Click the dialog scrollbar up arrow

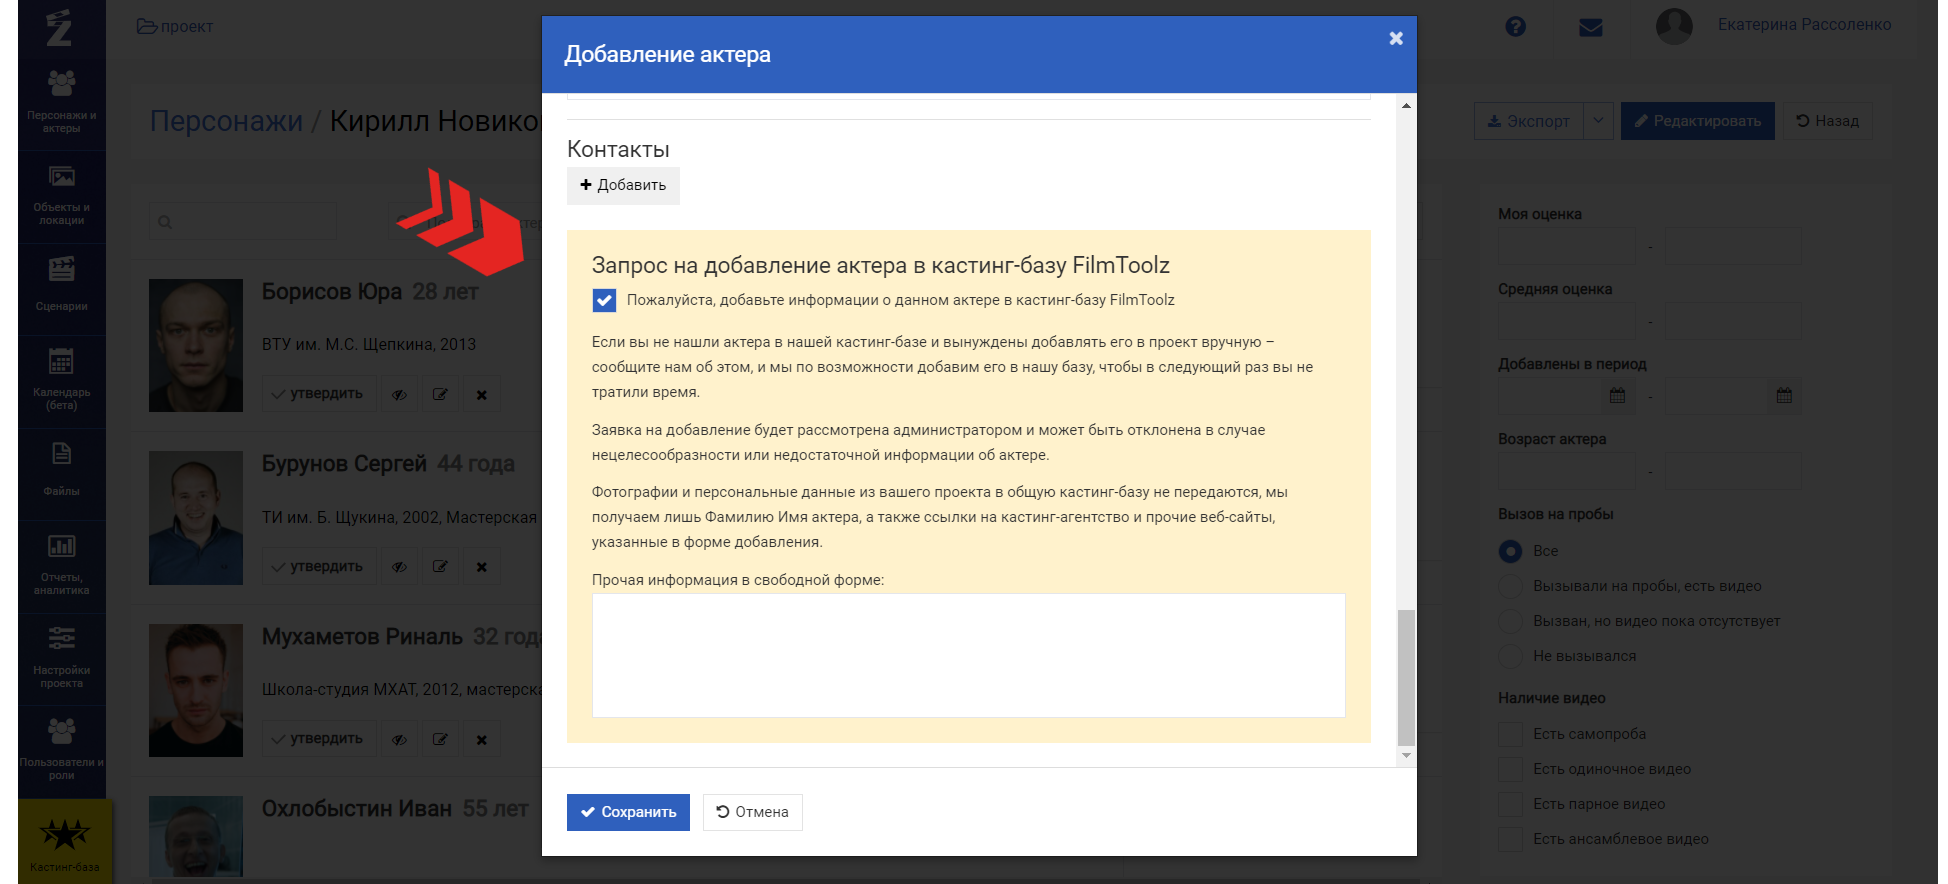pos(1406,105)
